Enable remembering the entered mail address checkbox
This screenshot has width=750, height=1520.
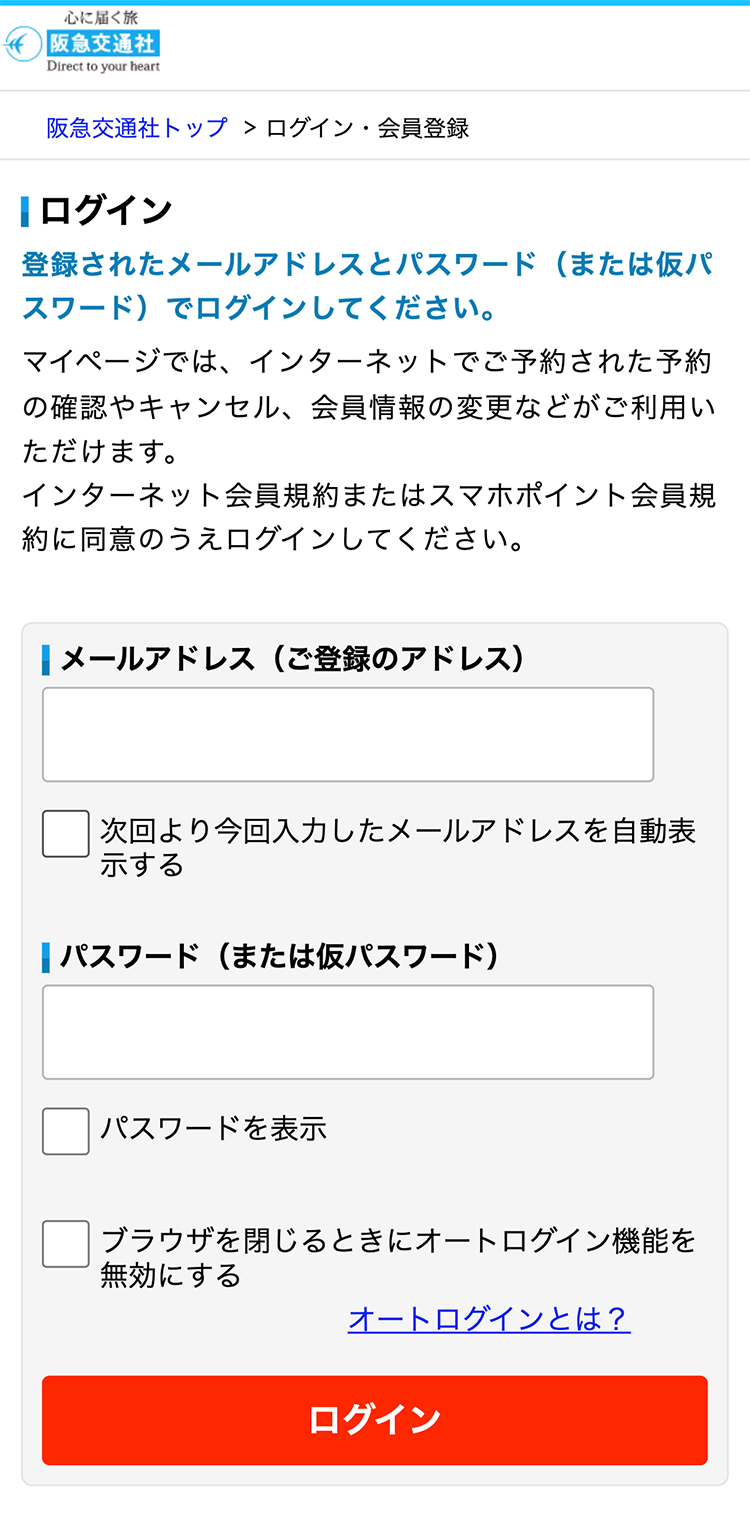(x=66, y=834)
